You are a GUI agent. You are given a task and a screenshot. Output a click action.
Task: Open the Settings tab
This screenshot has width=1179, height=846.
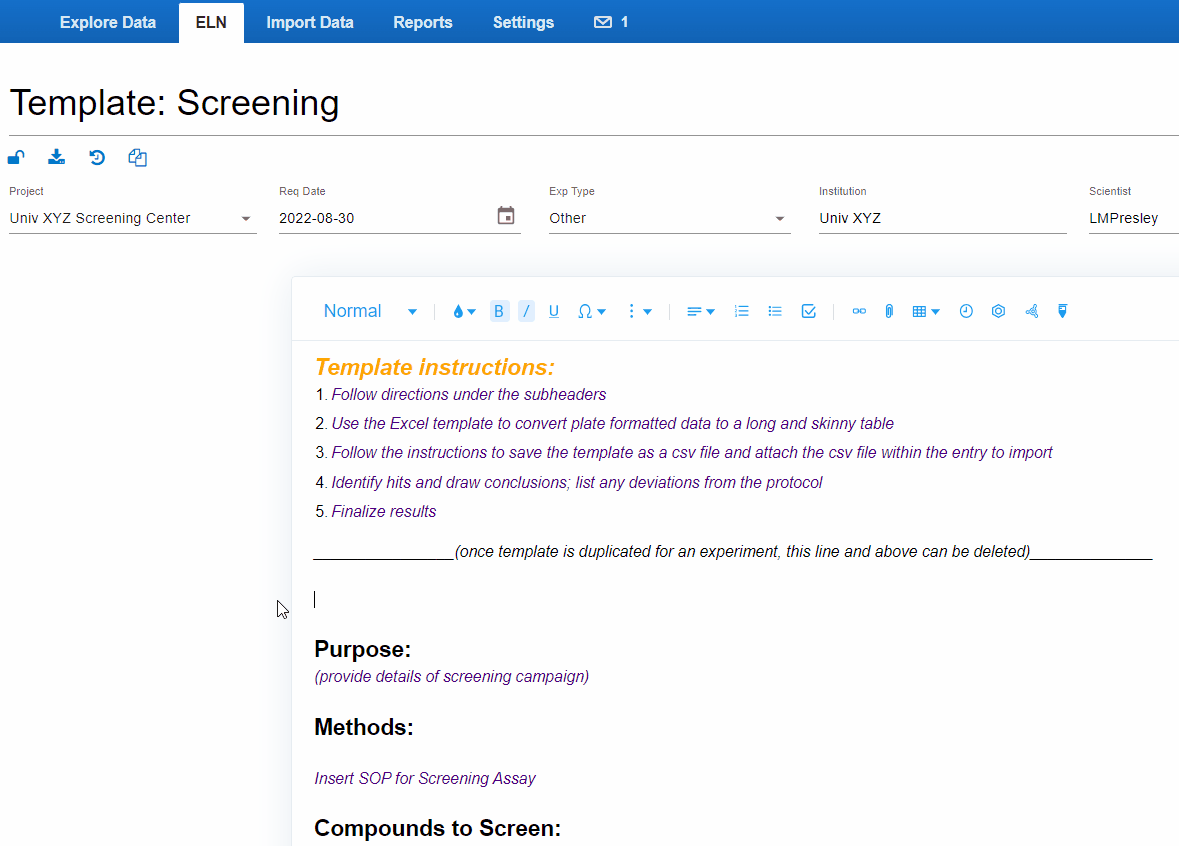(x=523, y=23)
